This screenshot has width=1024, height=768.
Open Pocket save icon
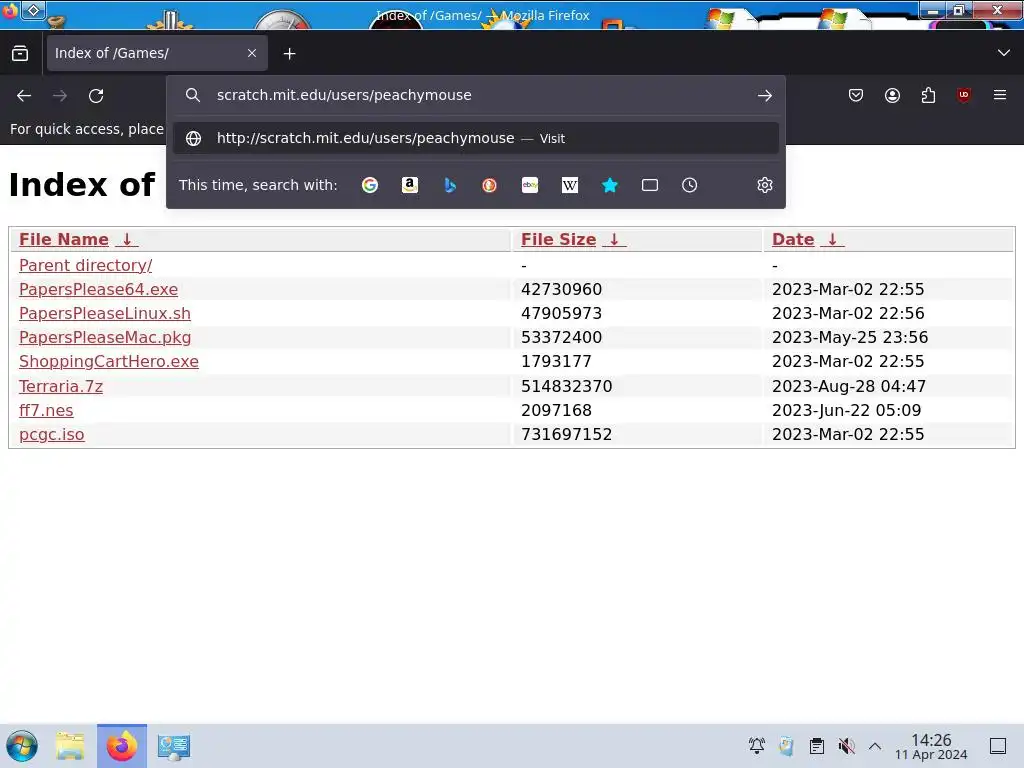(x=856, y=95)
